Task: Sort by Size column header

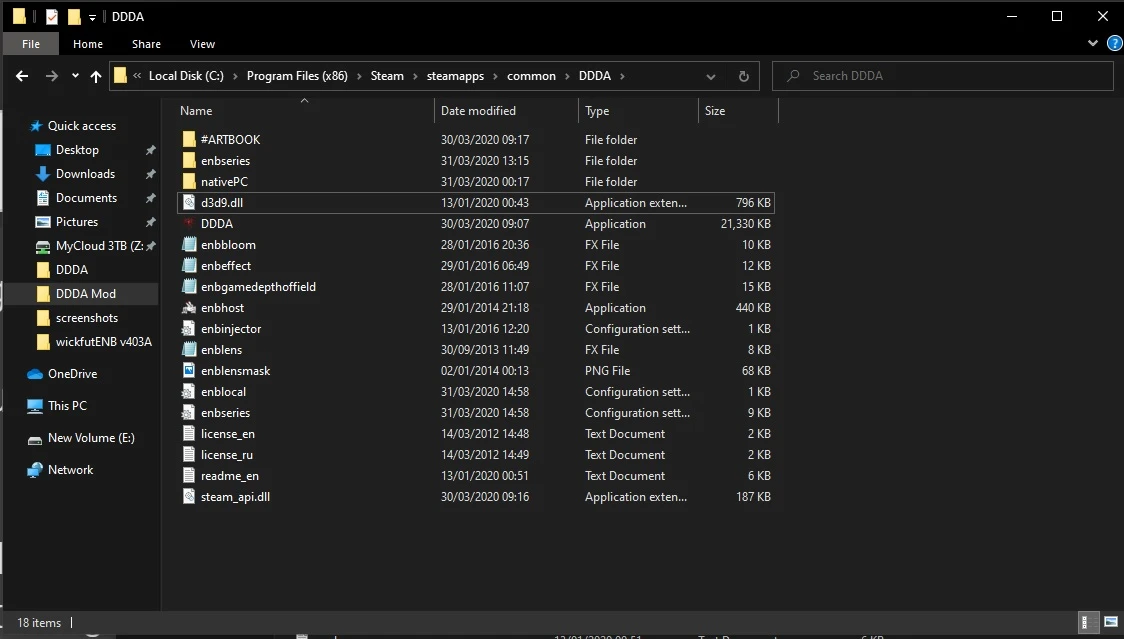Action: point(715,110)
